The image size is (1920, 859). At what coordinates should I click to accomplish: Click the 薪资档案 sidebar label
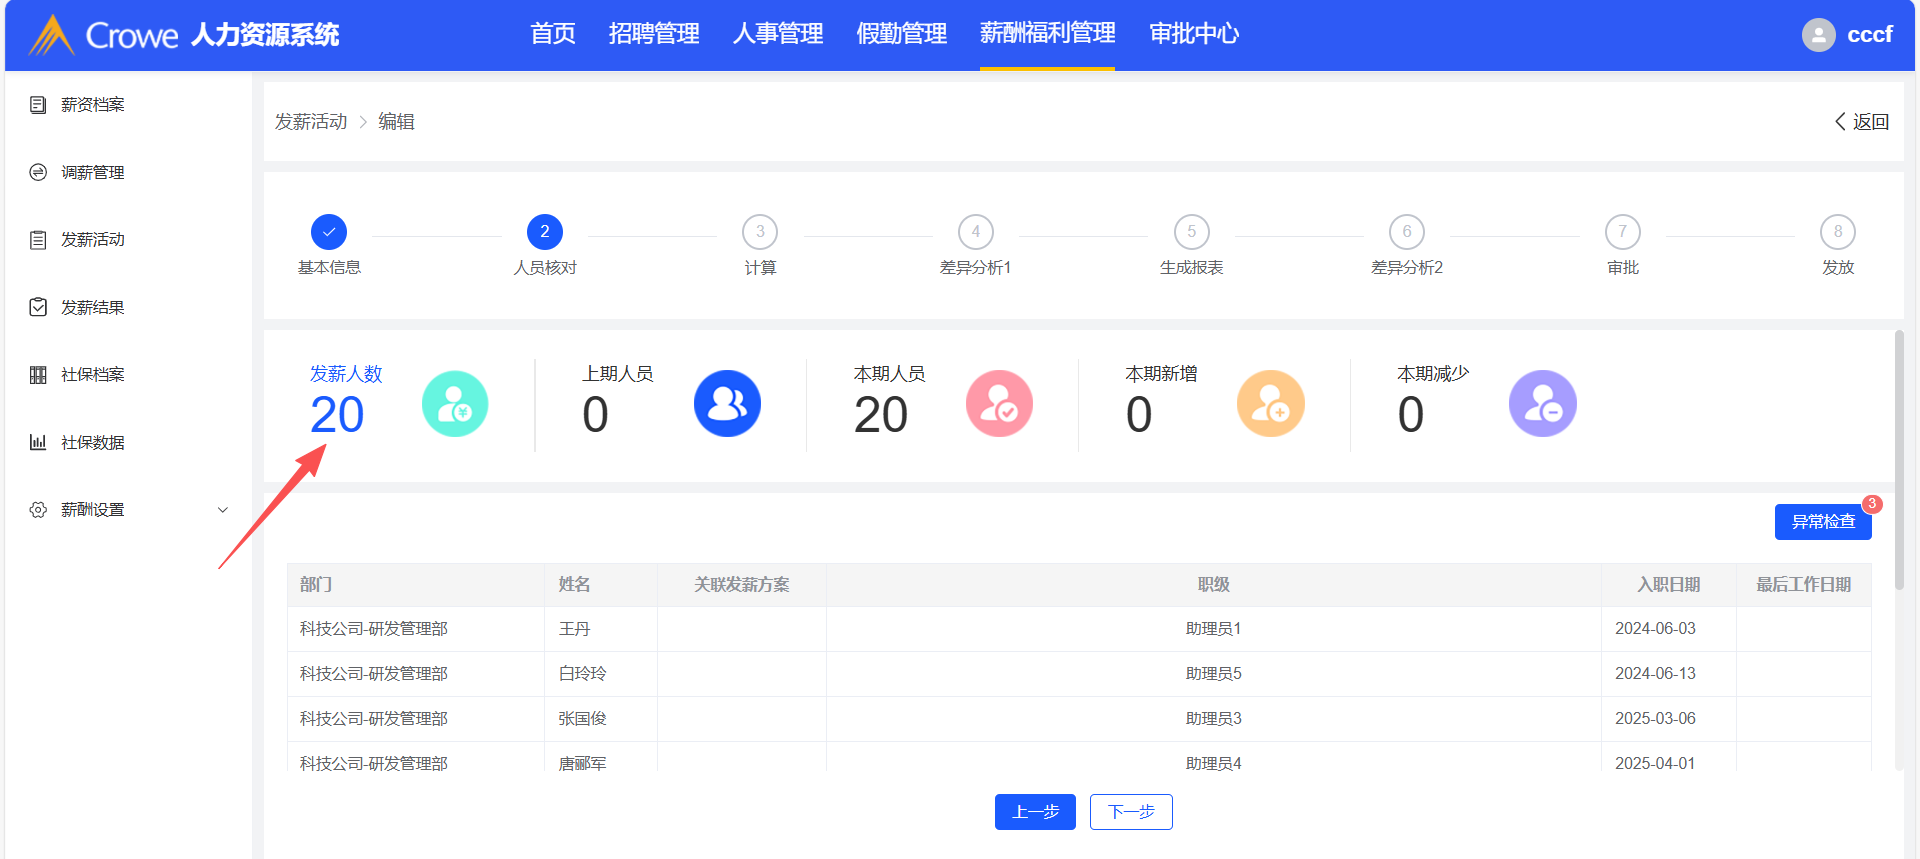tap(93, 105)
